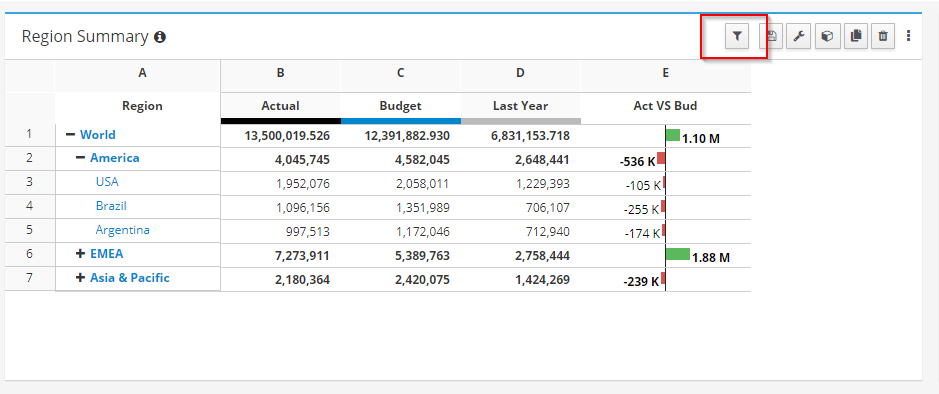Expand the EMEA row
The width and height of the screenshot is (939, 394).
80,254
